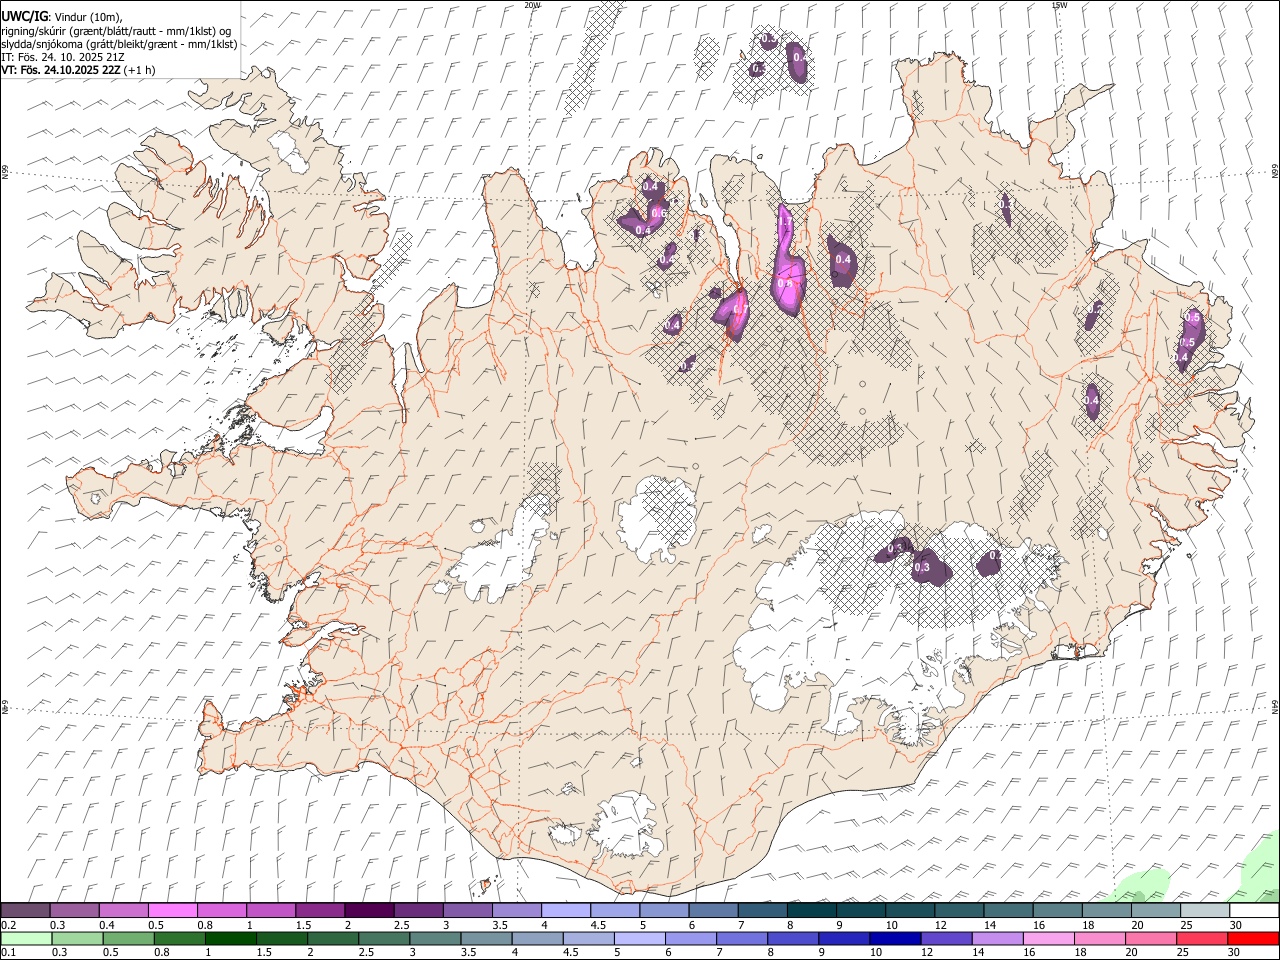This screenshot has width=1280, height=960.
Task: Click the bright red 30 rain legend swatch
Action: coord(1252,938)
